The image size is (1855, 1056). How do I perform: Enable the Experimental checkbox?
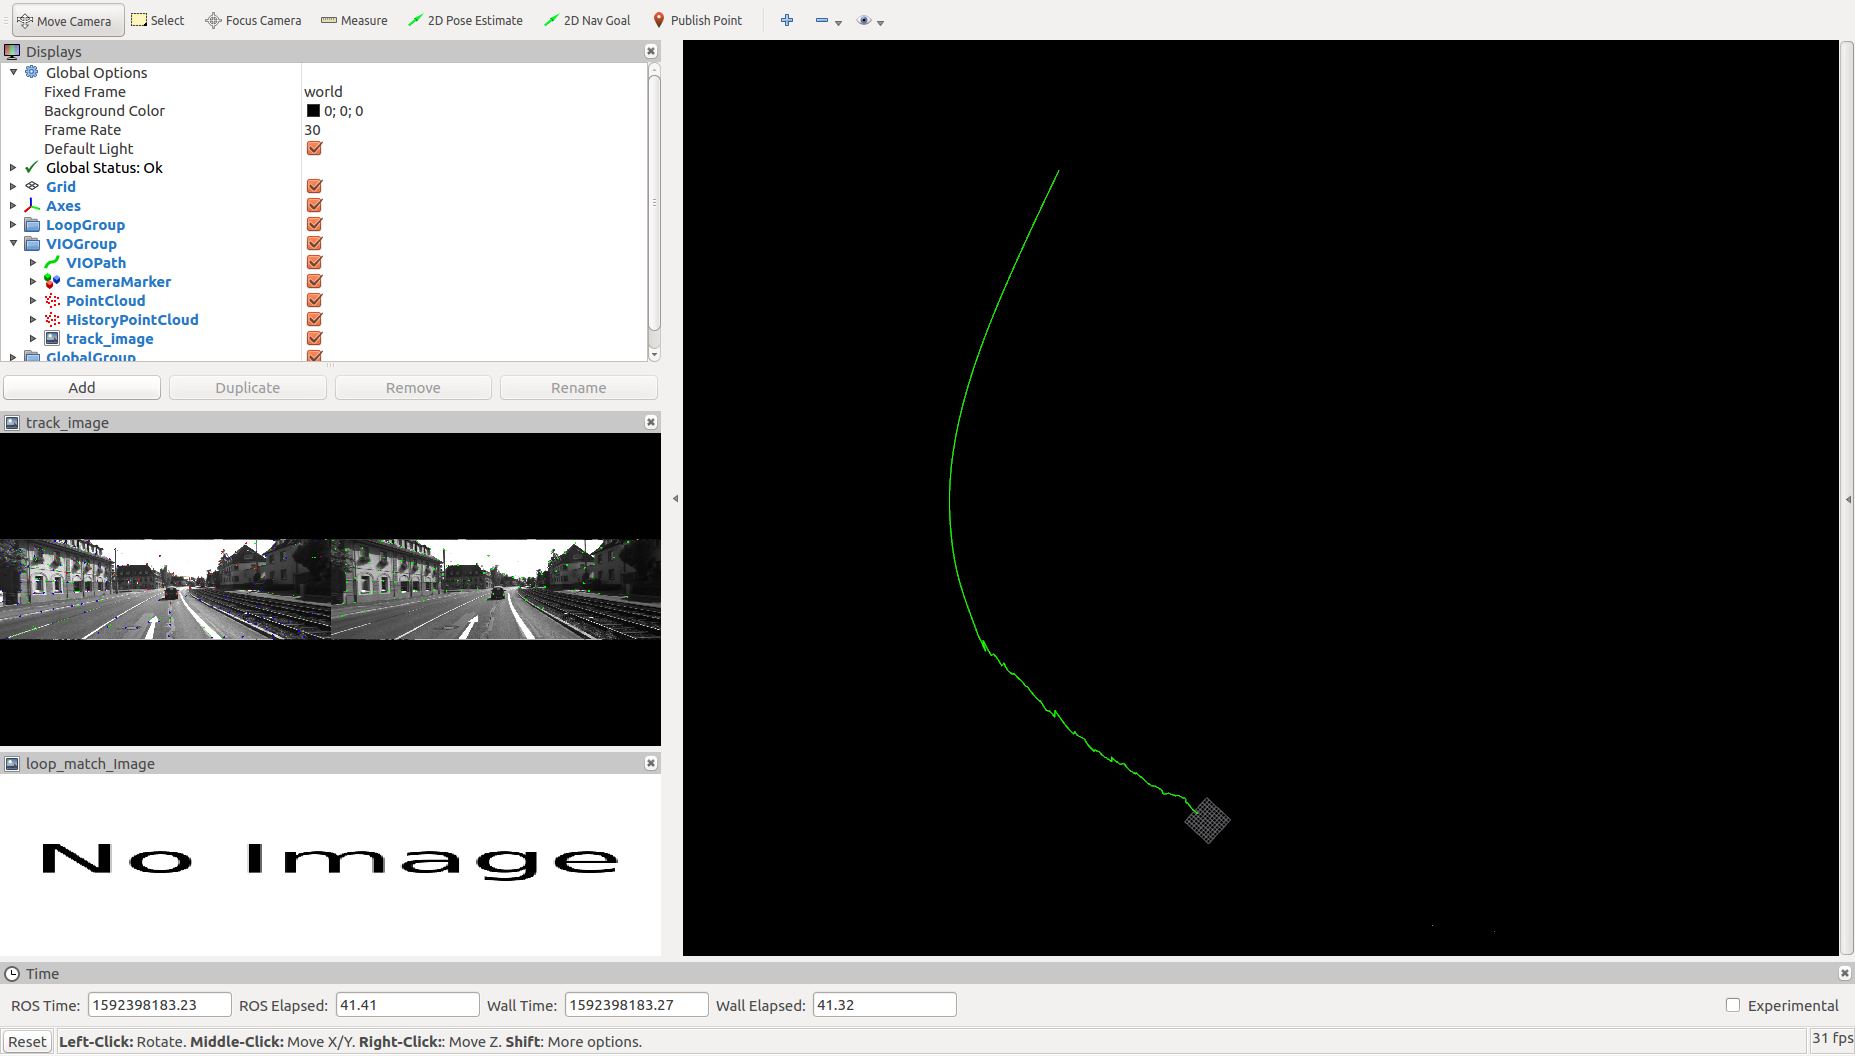[1733, 1005]
